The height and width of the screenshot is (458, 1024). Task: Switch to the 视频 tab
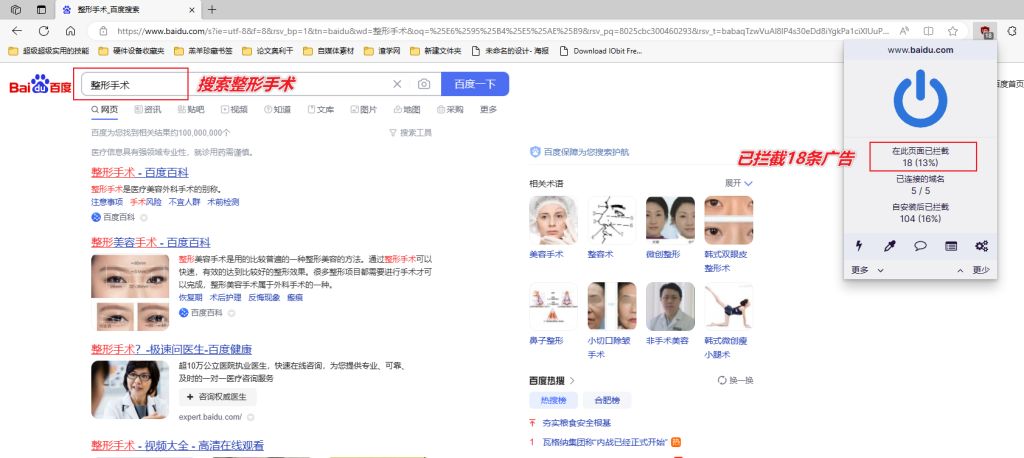click(234, 109)
